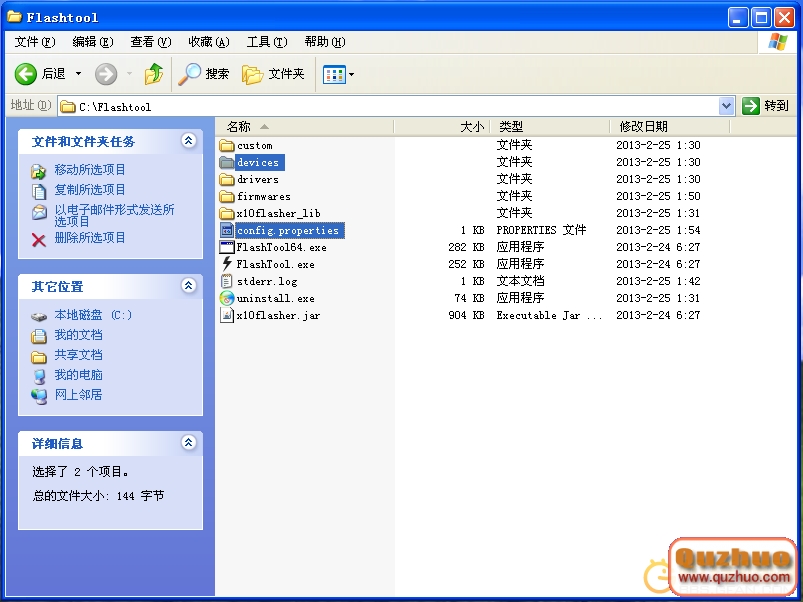803x602 pixels.
Task: Select the x10flasher.jar file icon
Action: 226,315
